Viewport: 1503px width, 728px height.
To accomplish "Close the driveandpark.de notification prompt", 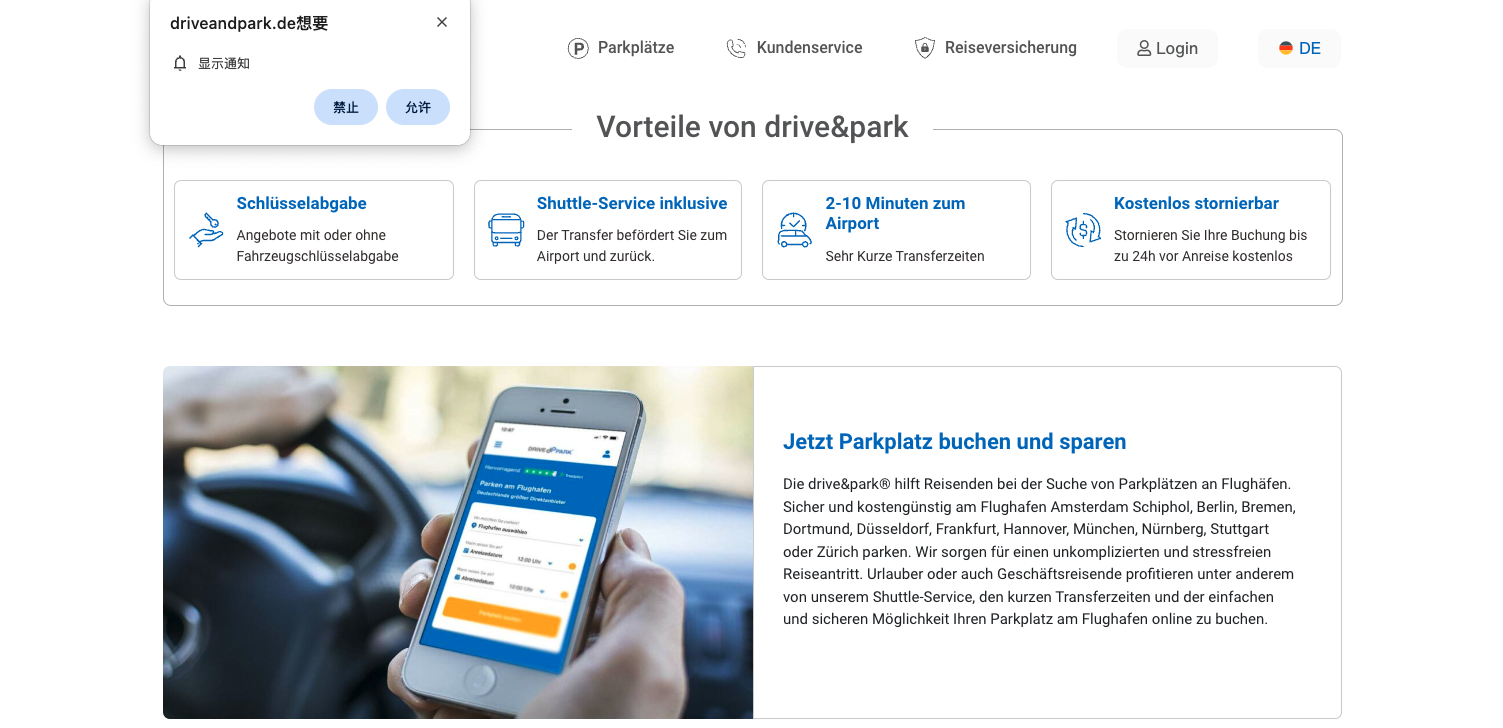I will 442,22.
